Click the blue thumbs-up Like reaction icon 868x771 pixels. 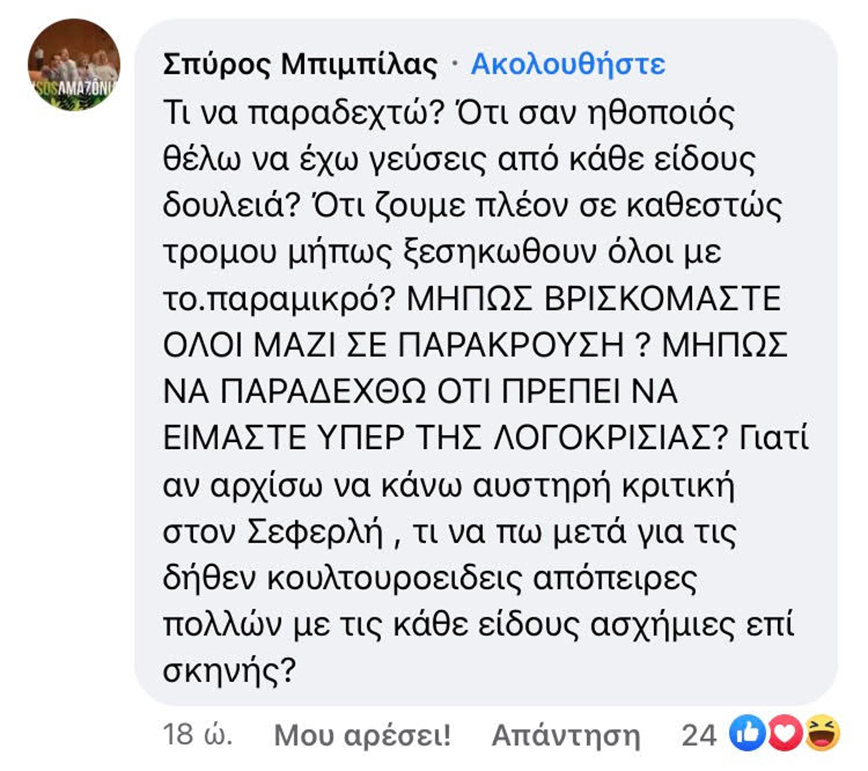tap(748, 735)
